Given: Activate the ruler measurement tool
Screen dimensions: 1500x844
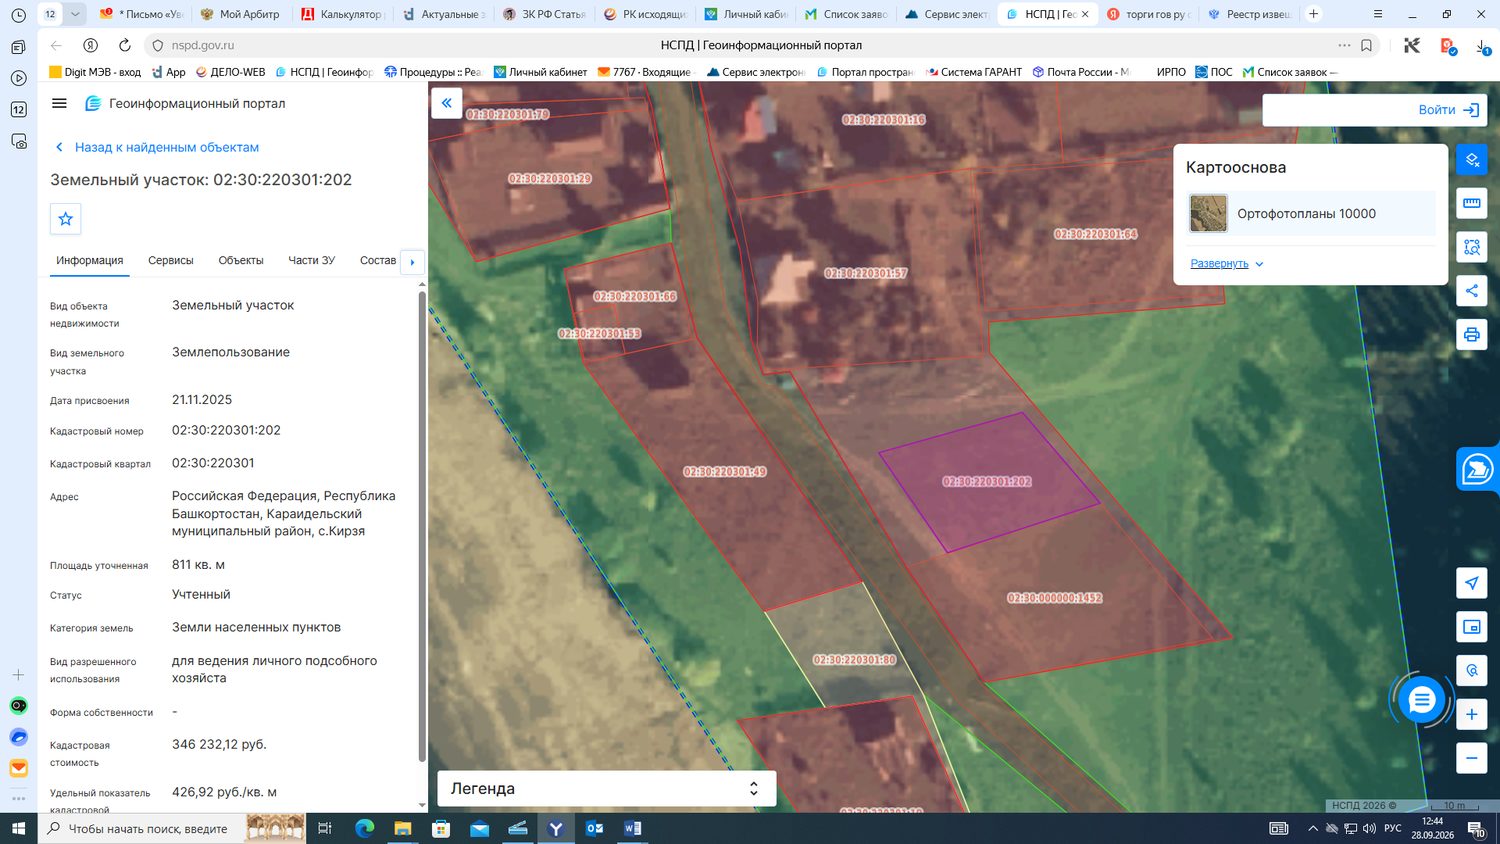Looking at the screenshot, I should click(1471, 203).
